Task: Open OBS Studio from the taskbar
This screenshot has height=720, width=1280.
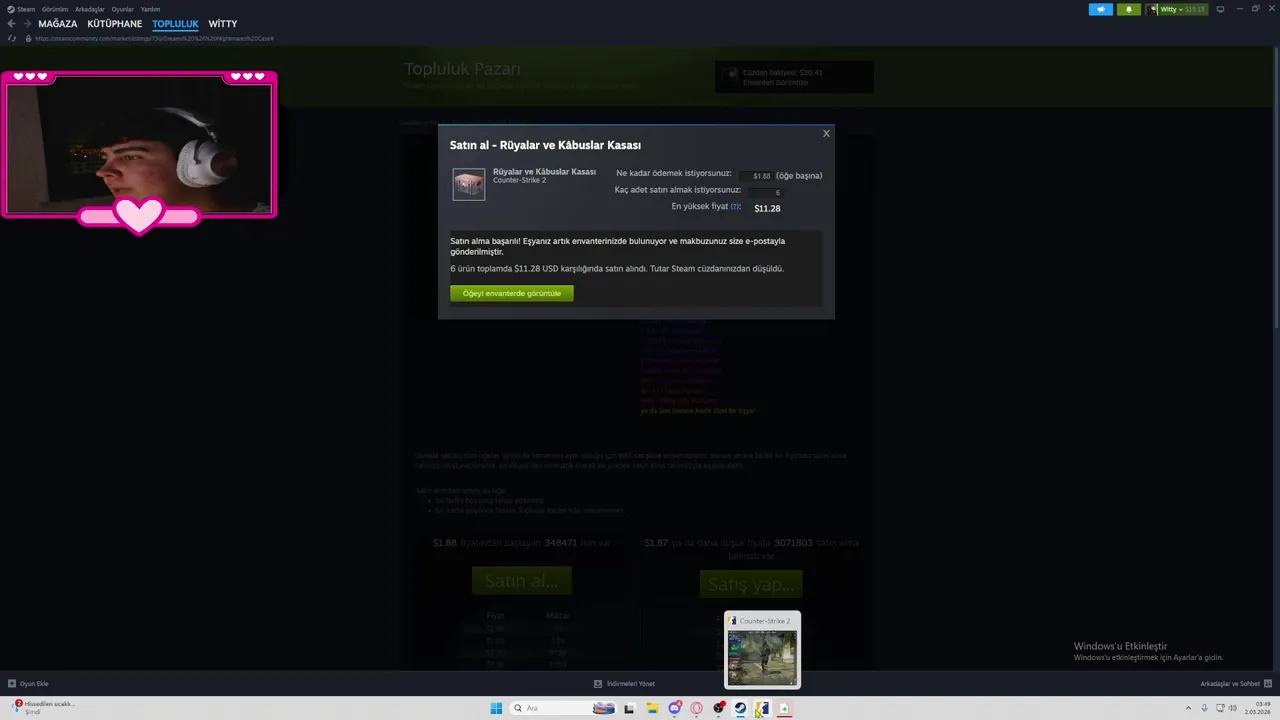Action: coord(718,708)
